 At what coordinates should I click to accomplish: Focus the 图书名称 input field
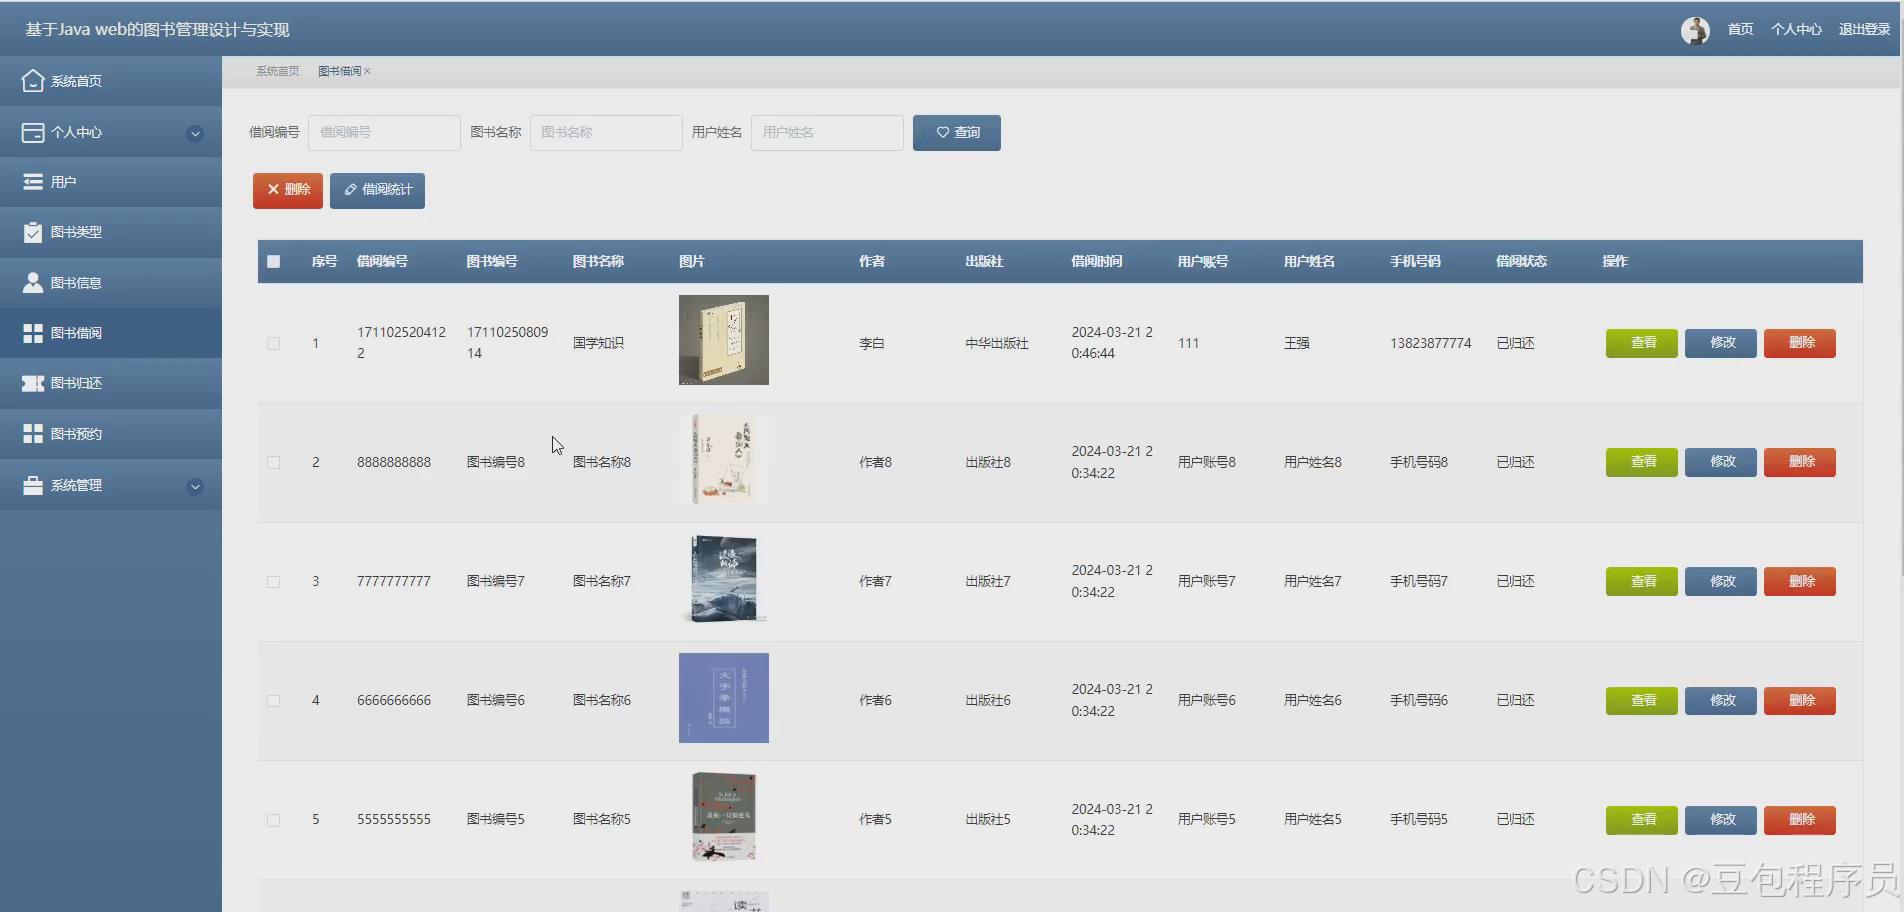(606, 133)
